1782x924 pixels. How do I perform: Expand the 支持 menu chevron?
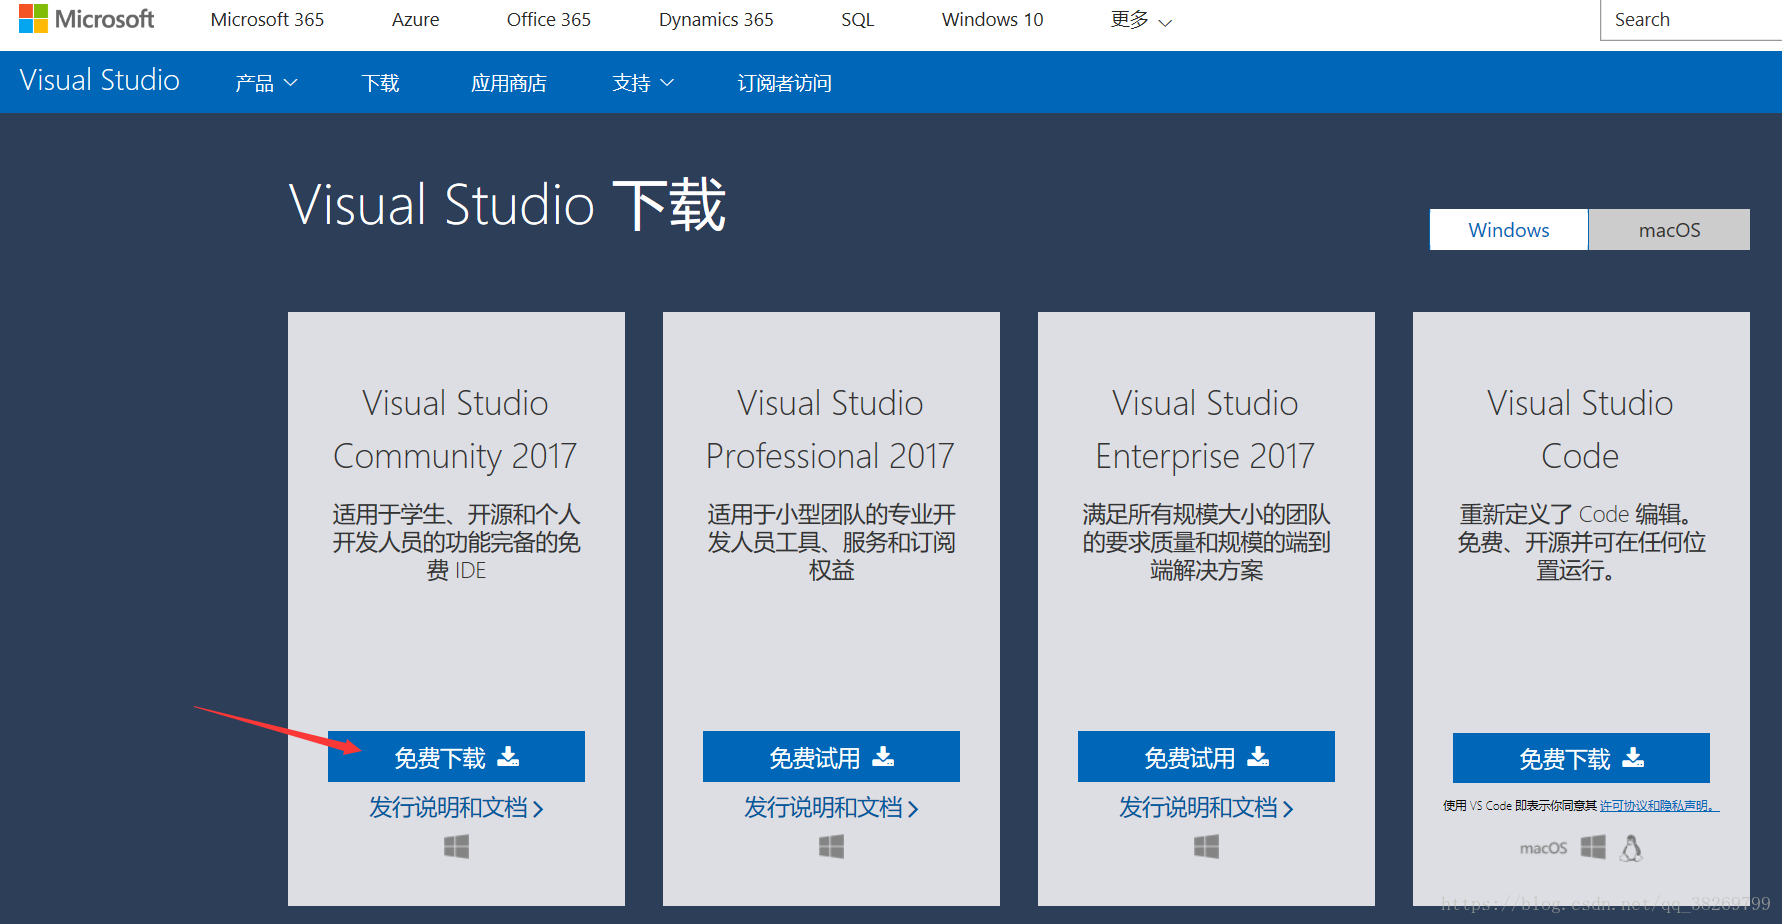tap(667, 83)
